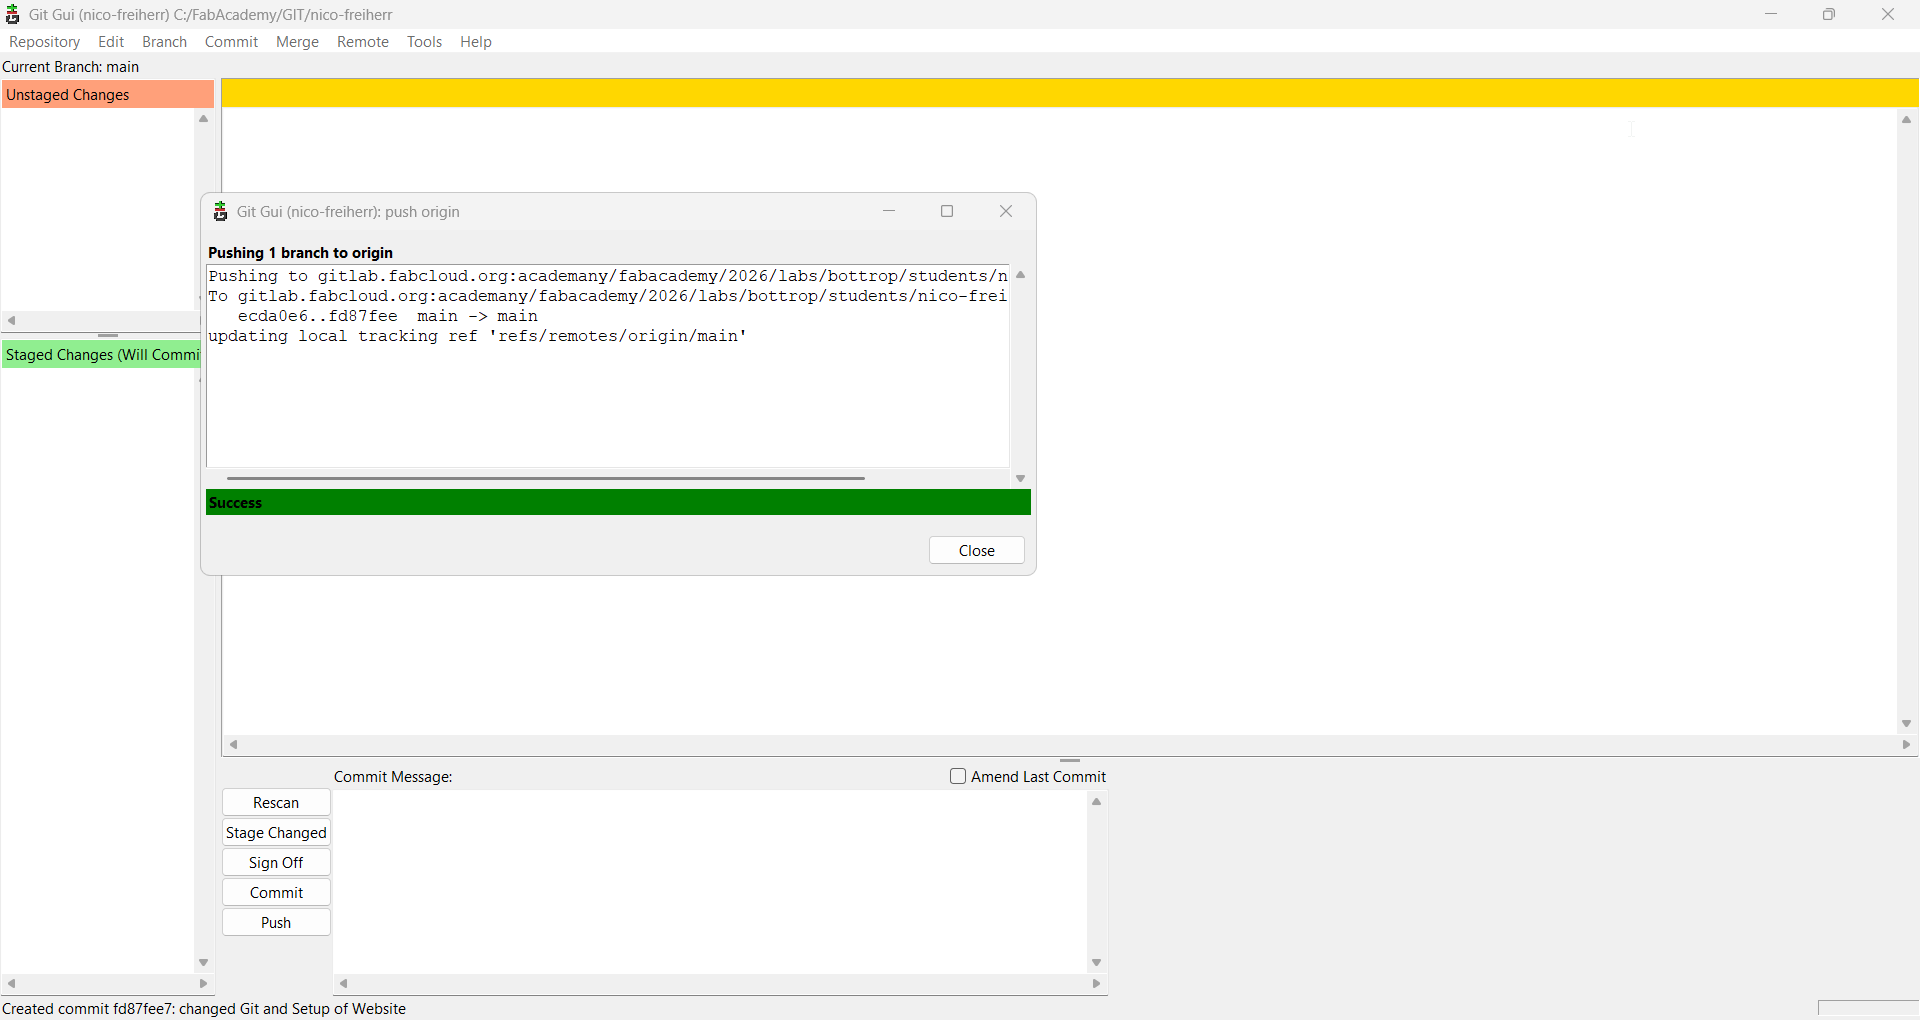This screenshot has width=1920, height=1020.
Task: Minimize the push origin dialog
Action: click(x=889, y=211)
